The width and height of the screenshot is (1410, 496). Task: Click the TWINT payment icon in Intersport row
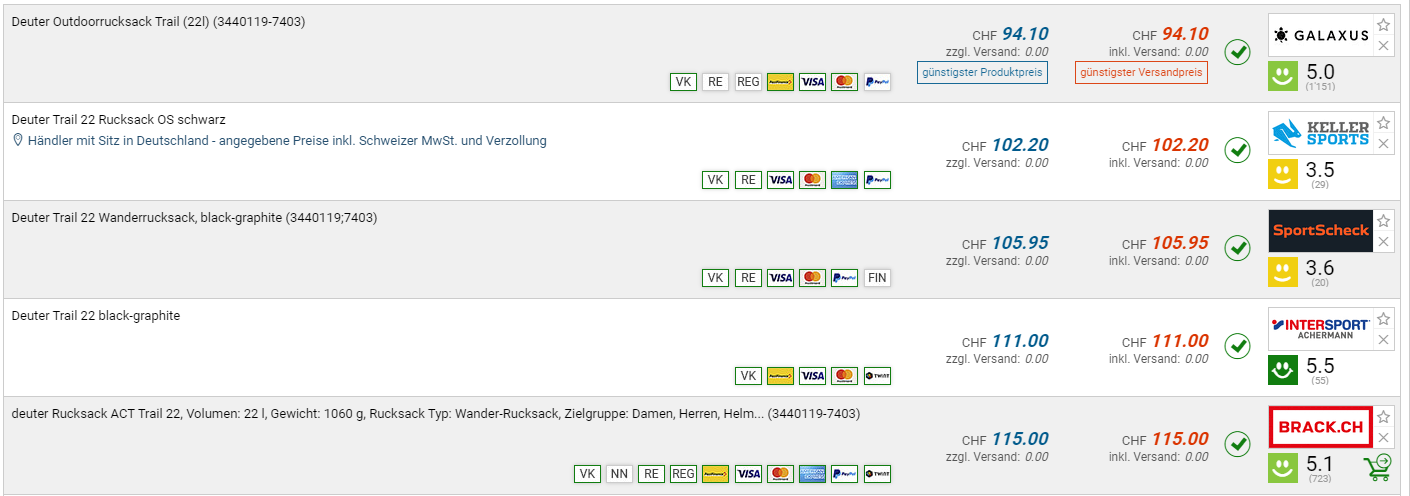click(877, 376)
